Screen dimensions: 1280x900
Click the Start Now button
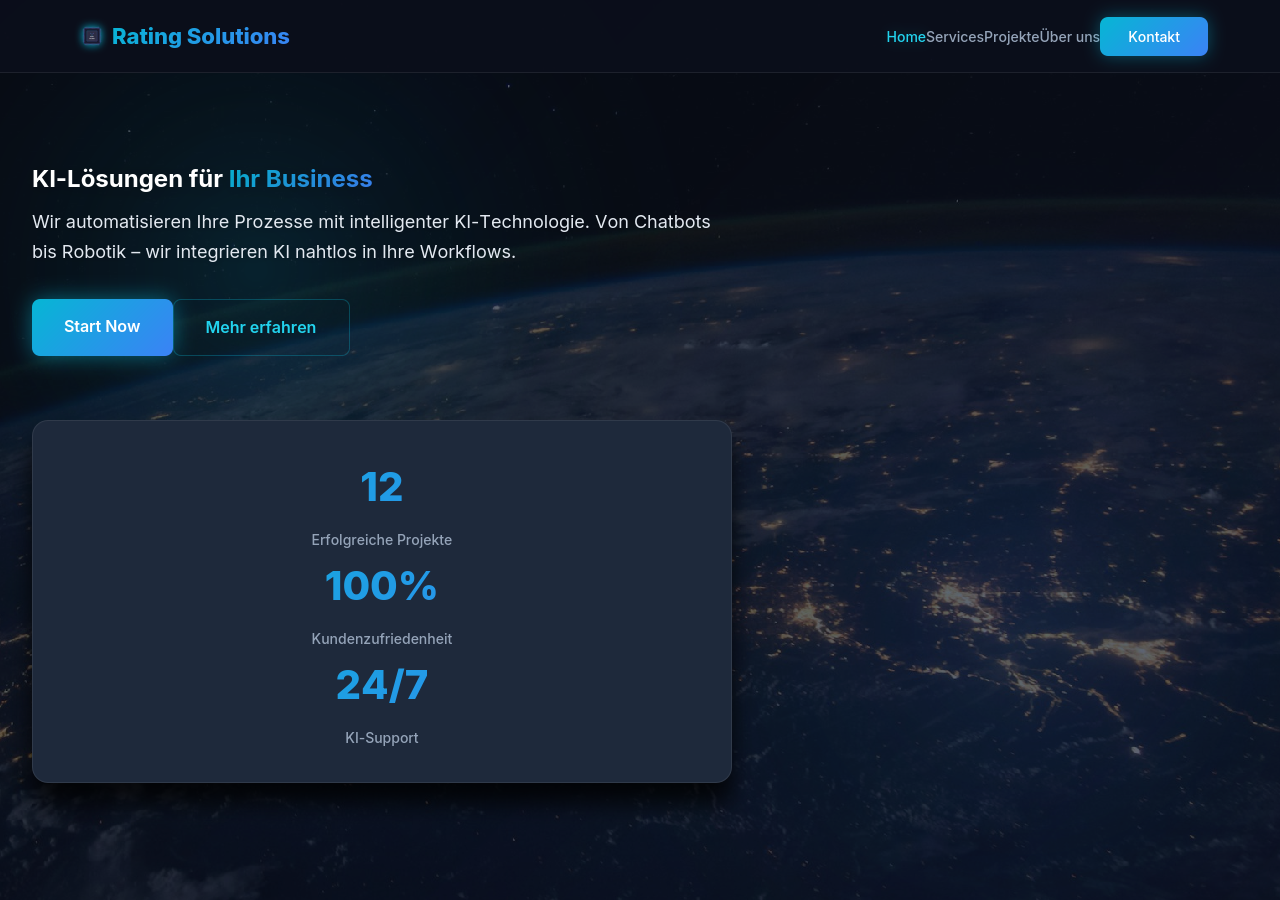(x=102, y=327)
